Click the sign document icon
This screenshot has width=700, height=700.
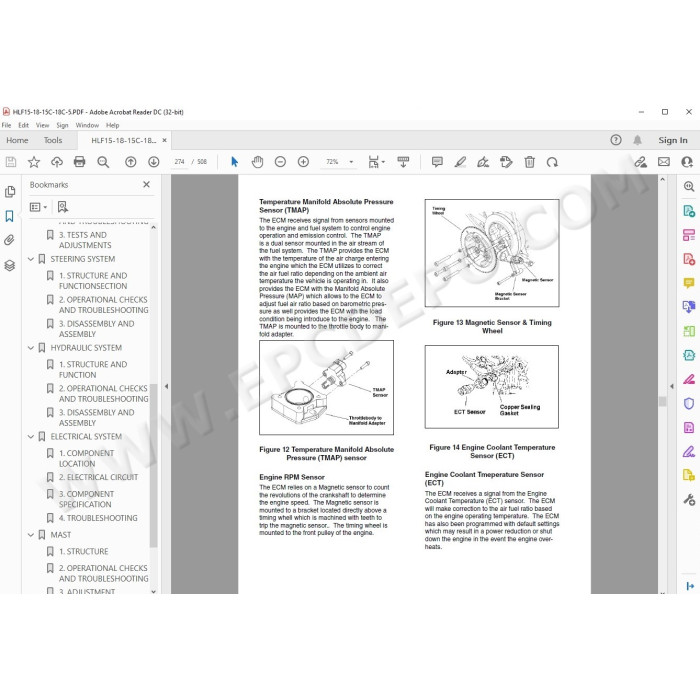[483, 162]
